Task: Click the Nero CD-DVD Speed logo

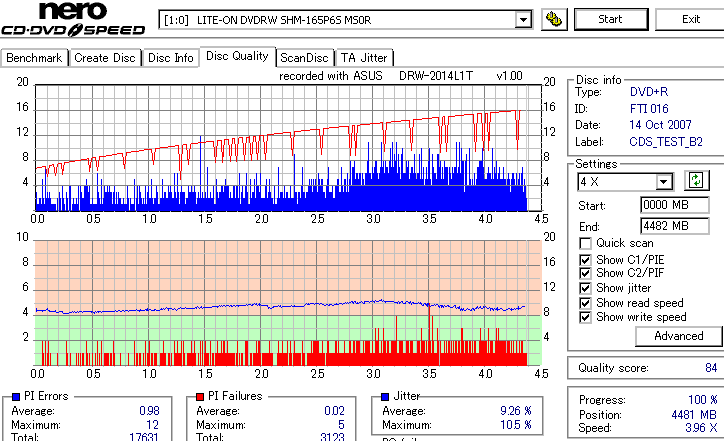Action: point(73,19)
